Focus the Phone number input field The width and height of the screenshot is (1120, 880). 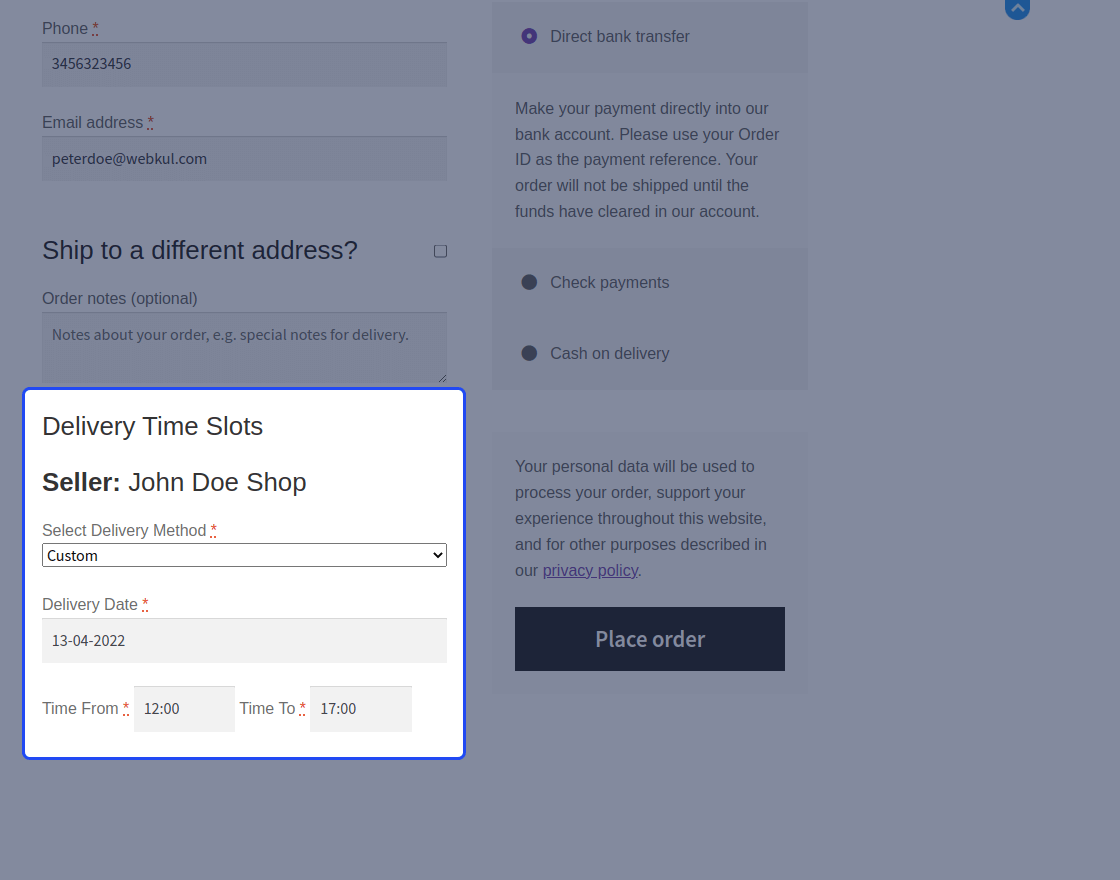[244, 64]
